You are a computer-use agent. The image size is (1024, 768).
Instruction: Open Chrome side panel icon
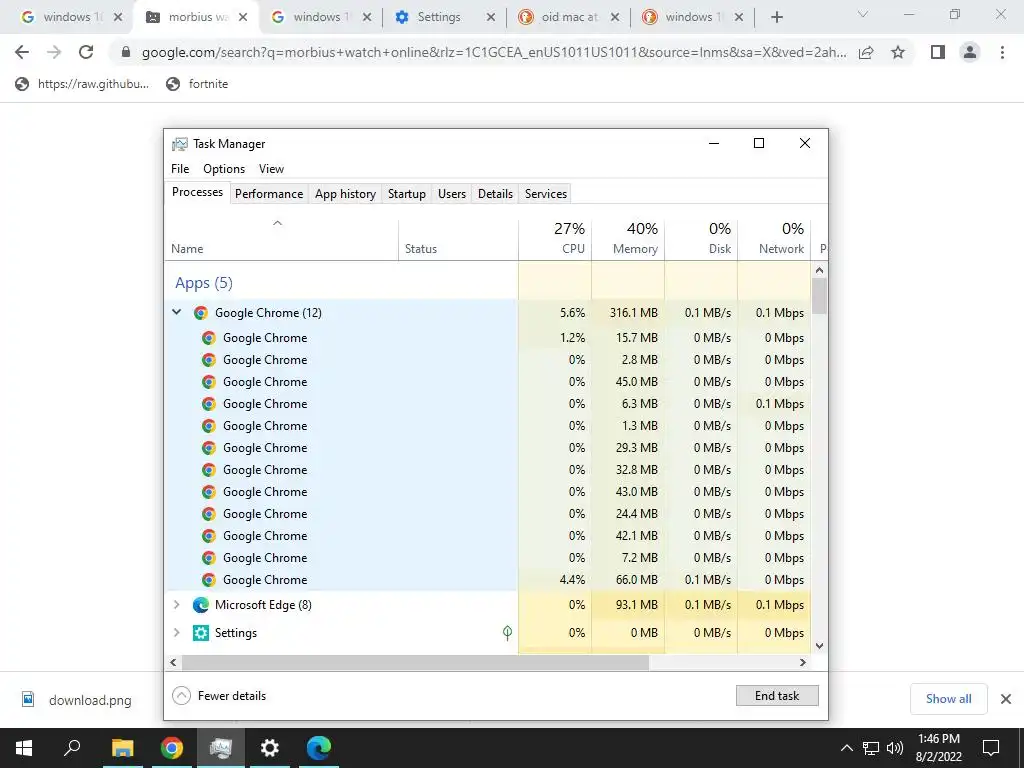(x=938, y=52)
